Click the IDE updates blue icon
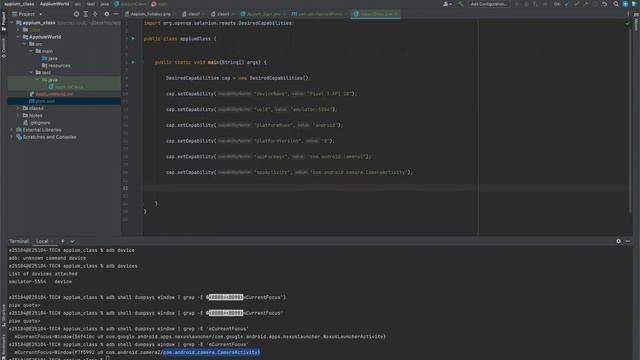640x360 pixels. (x=625, y=4)
